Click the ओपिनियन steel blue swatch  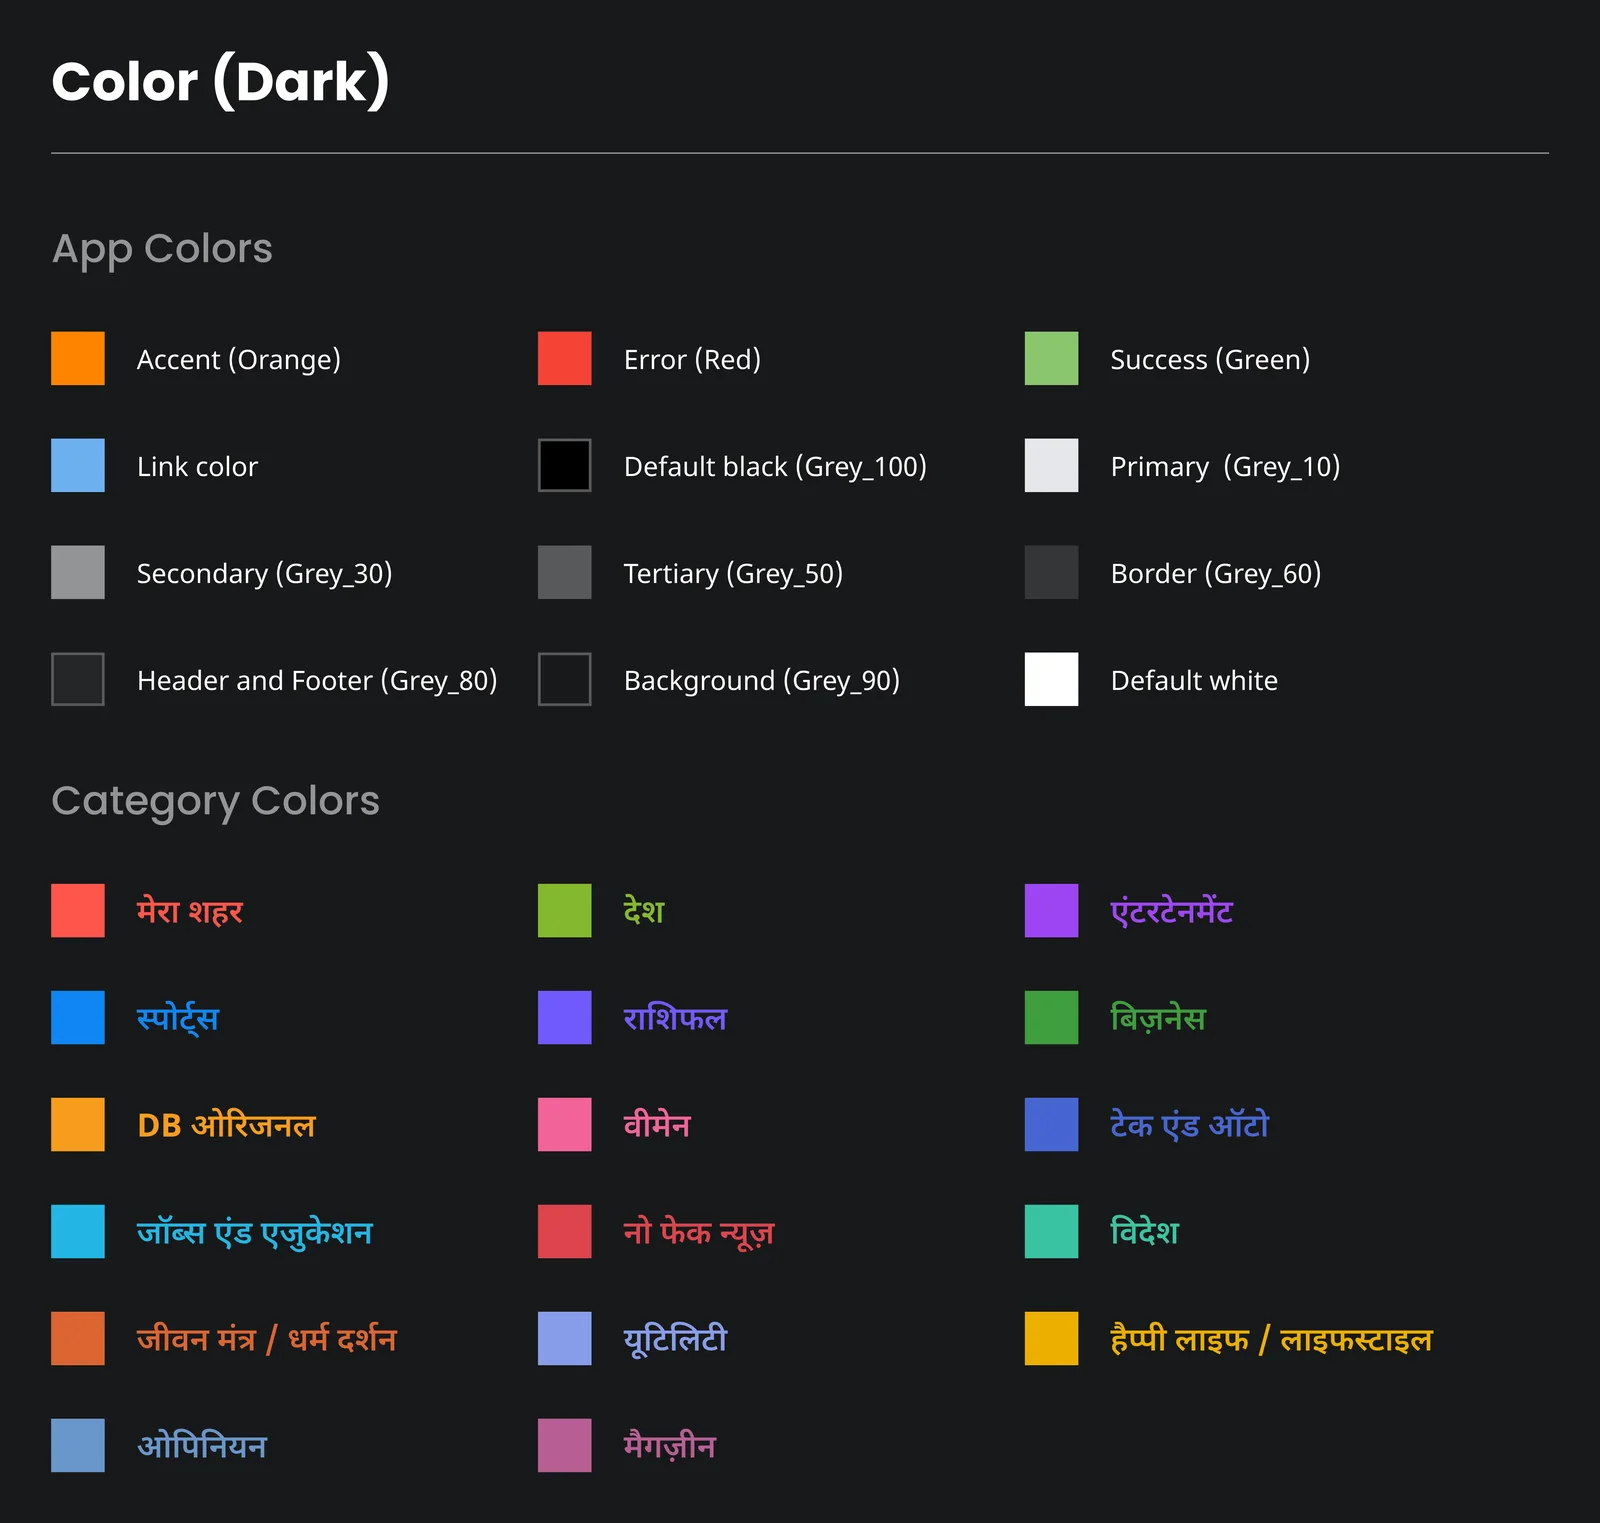click(x=78, y=1445)
